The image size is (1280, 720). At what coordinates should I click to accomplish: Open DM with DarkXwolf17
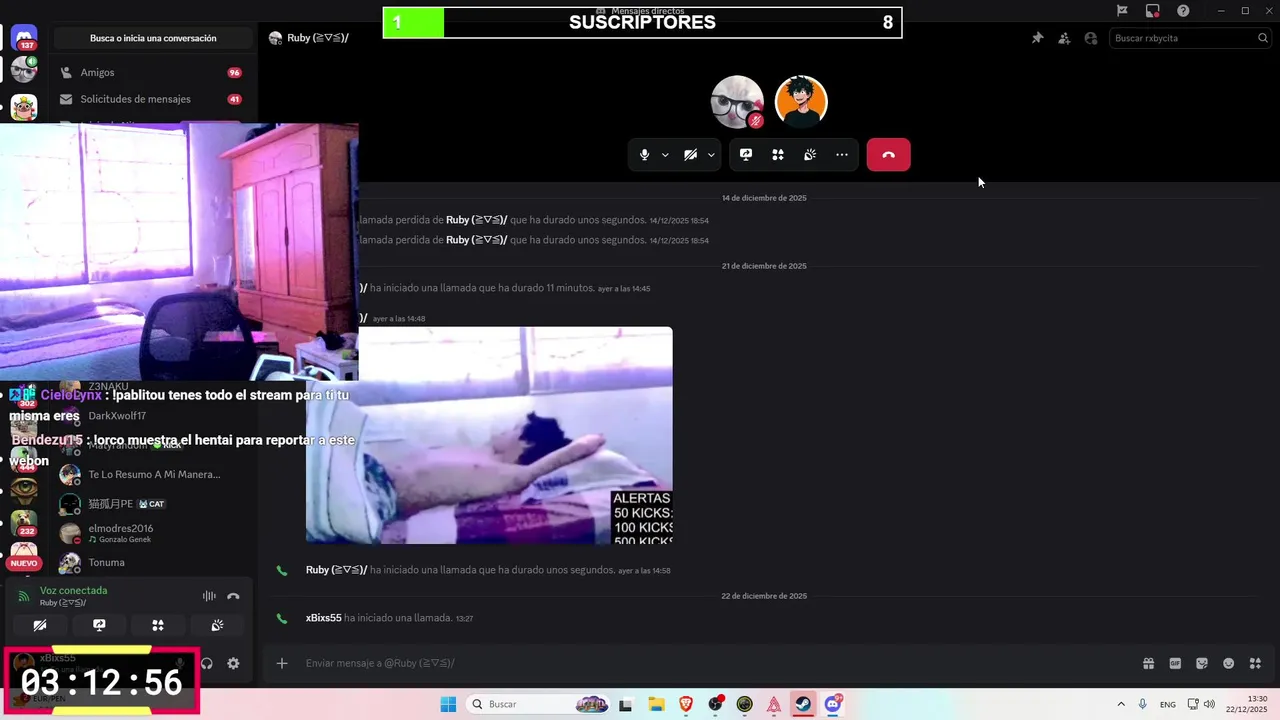tap(151, 416)
